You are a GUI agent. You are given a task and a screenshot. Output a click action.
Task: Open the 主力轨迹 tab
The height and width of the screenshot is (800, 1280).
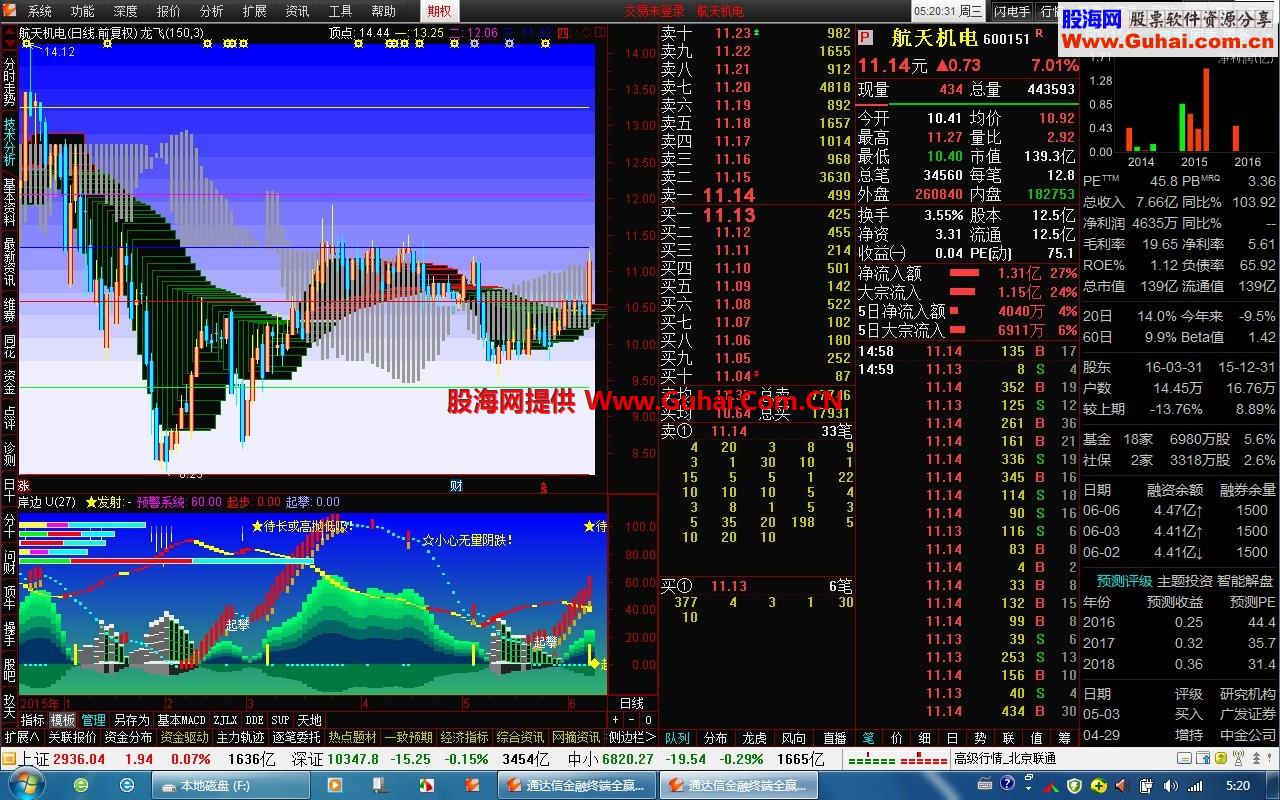coord(241,737)
